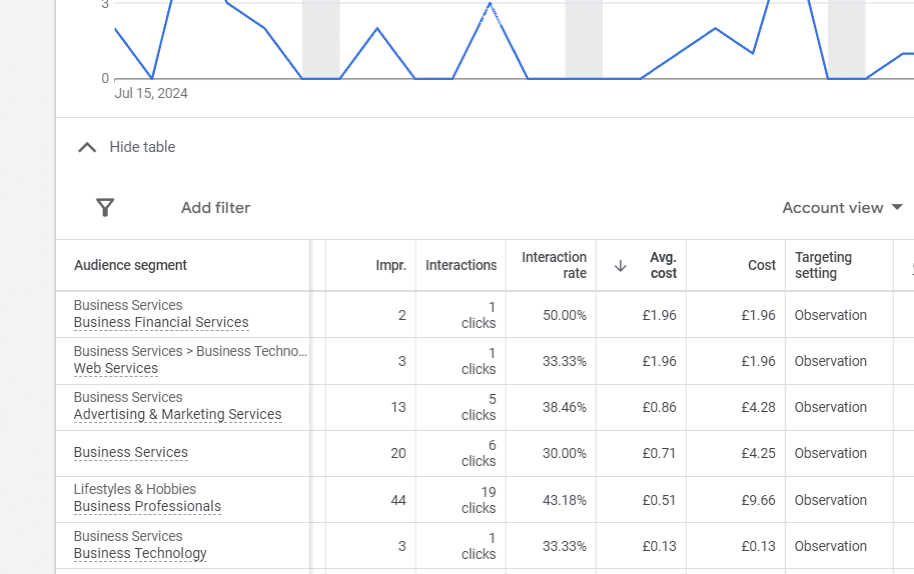Open the Account view dropdown
914x574 pixels.
(842, 208)
